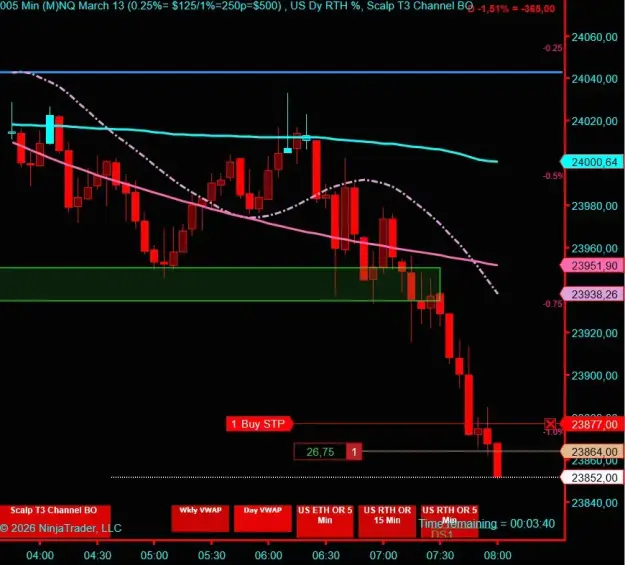This screenshot has height=565, width=625.
Task: Click the 24040,00 price axis label
Action: click(594, 79)
